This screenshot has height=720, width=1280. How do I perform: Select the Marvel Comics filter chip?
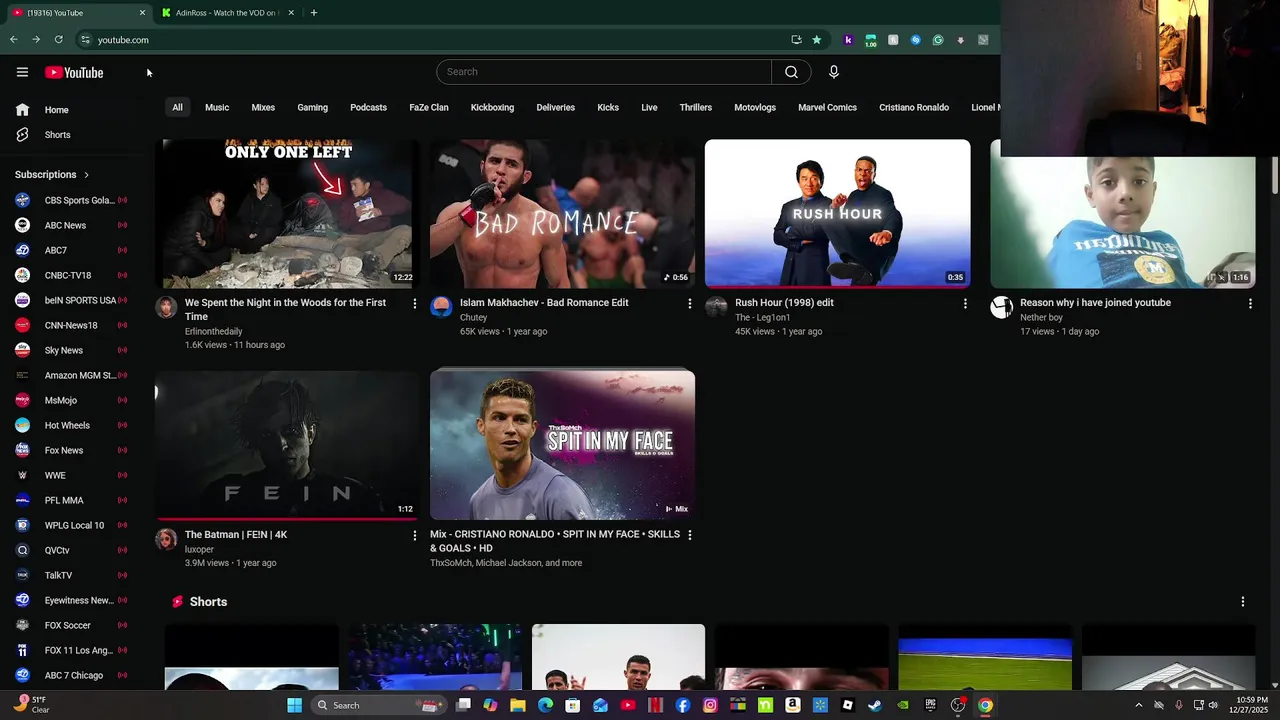pos(827,107)
